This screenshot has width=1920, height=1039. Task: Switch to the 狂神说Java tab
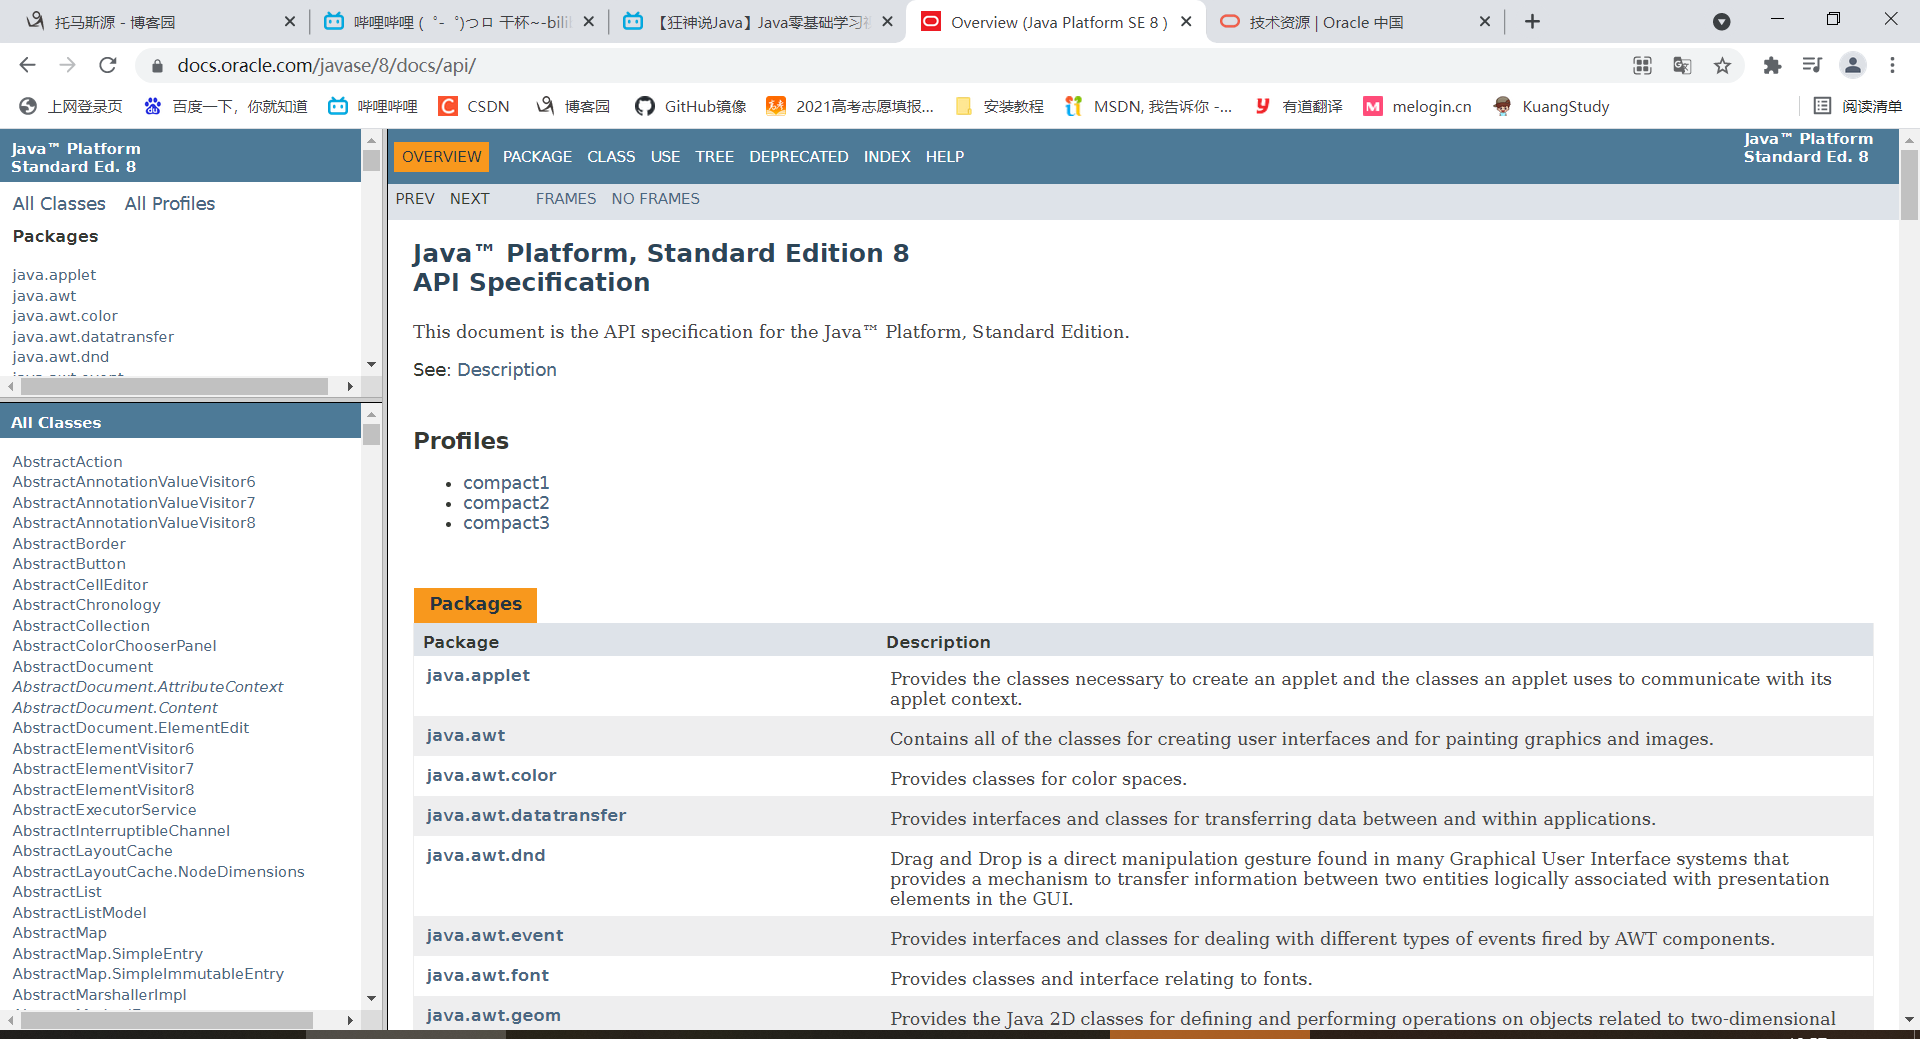[755, 21]
